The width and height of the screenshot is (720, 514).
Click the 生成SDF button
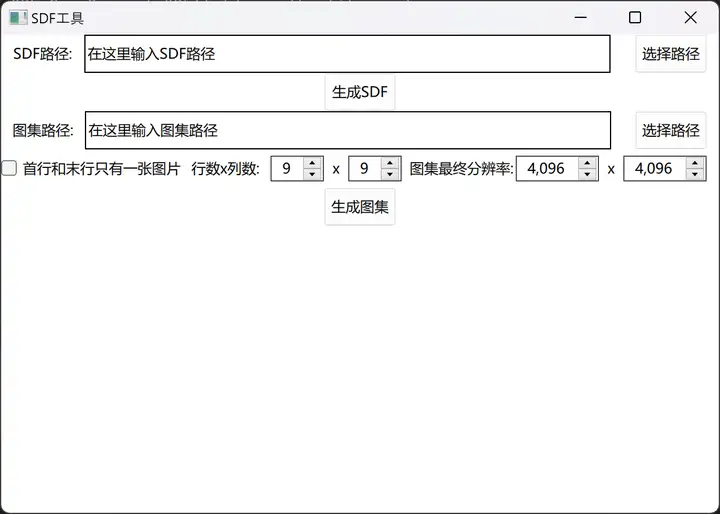(x=360, y=92)
